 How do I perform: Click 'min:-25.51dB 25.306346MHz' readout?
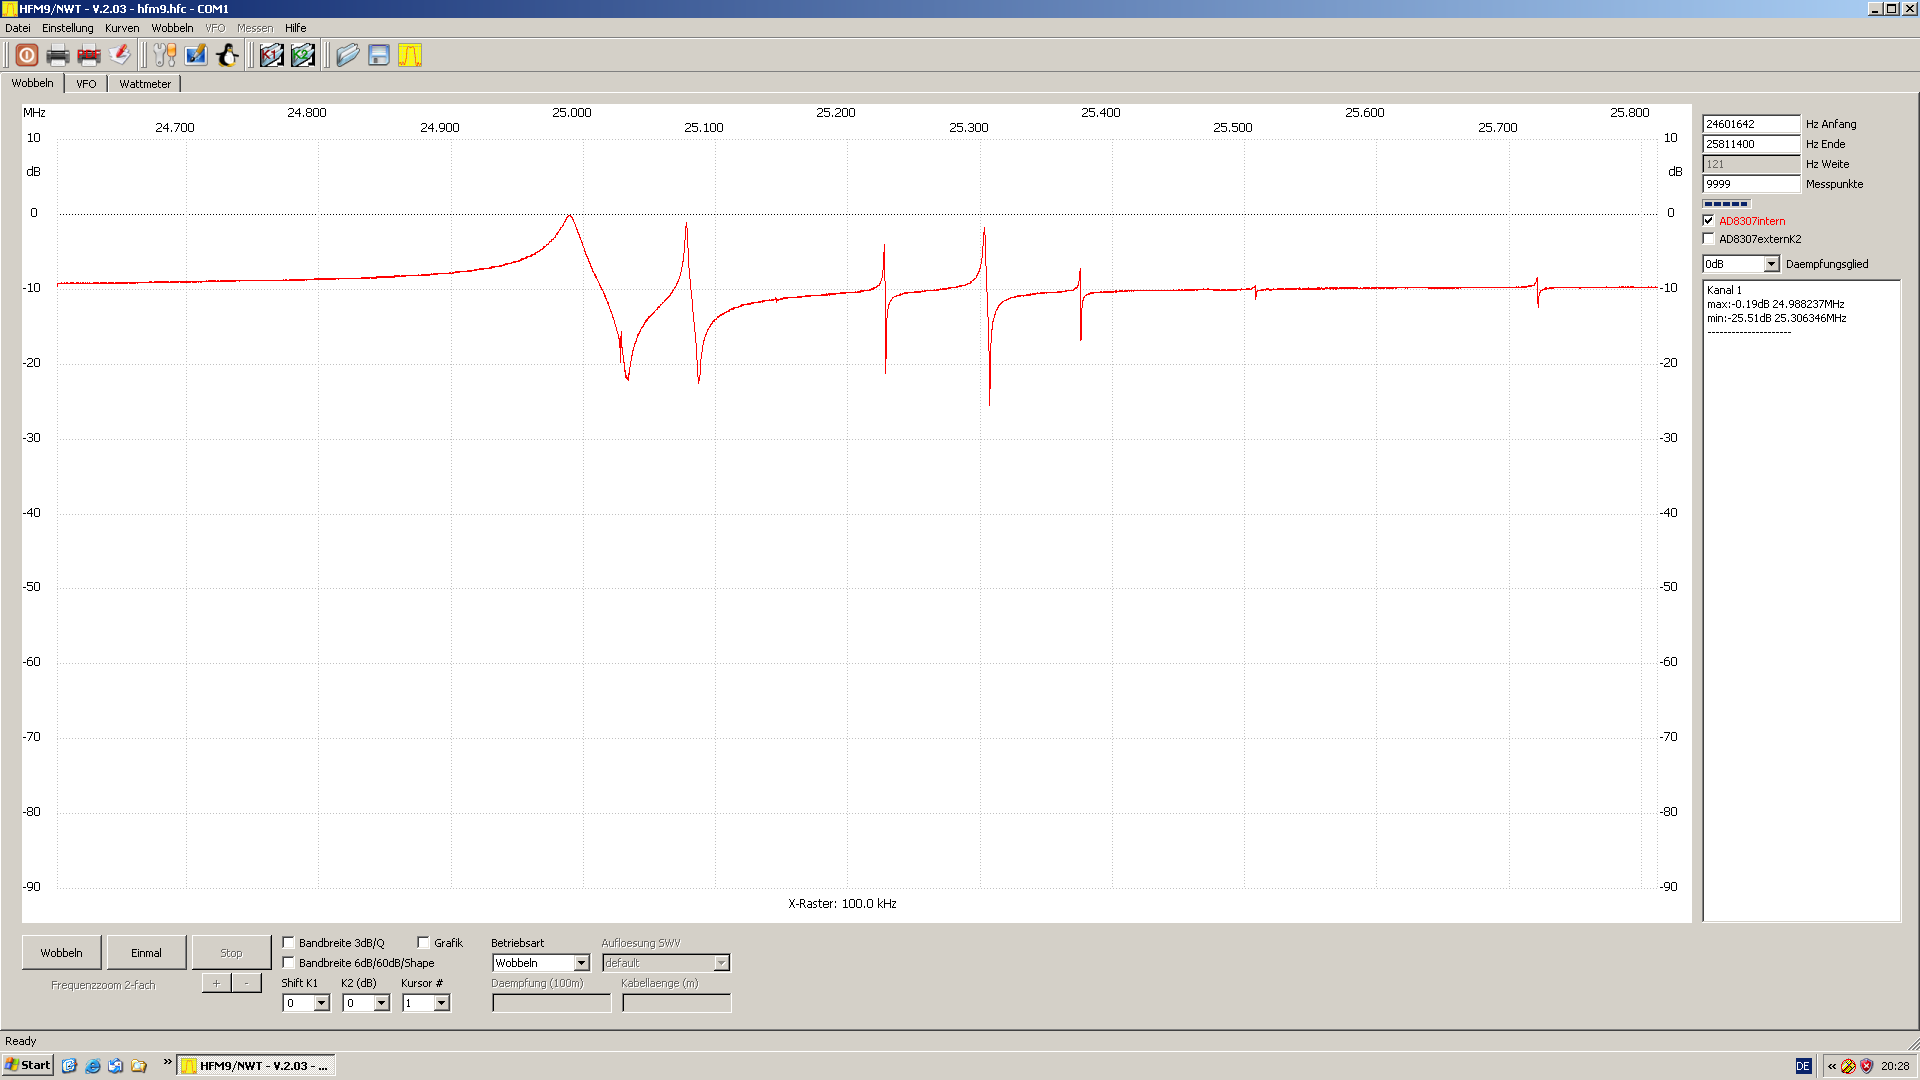coord(1777,318)
